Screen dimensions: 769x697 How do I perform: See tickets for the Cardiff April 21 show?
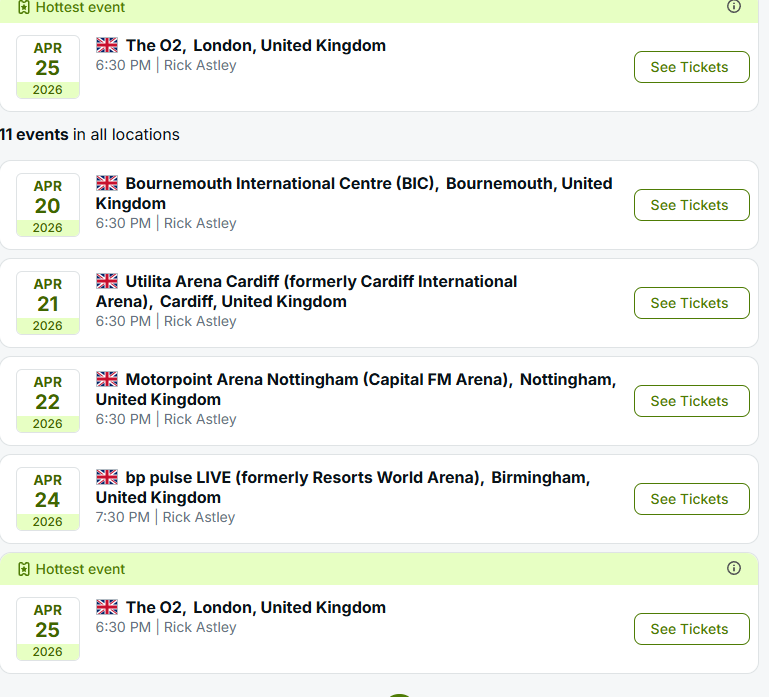[692, 303]
